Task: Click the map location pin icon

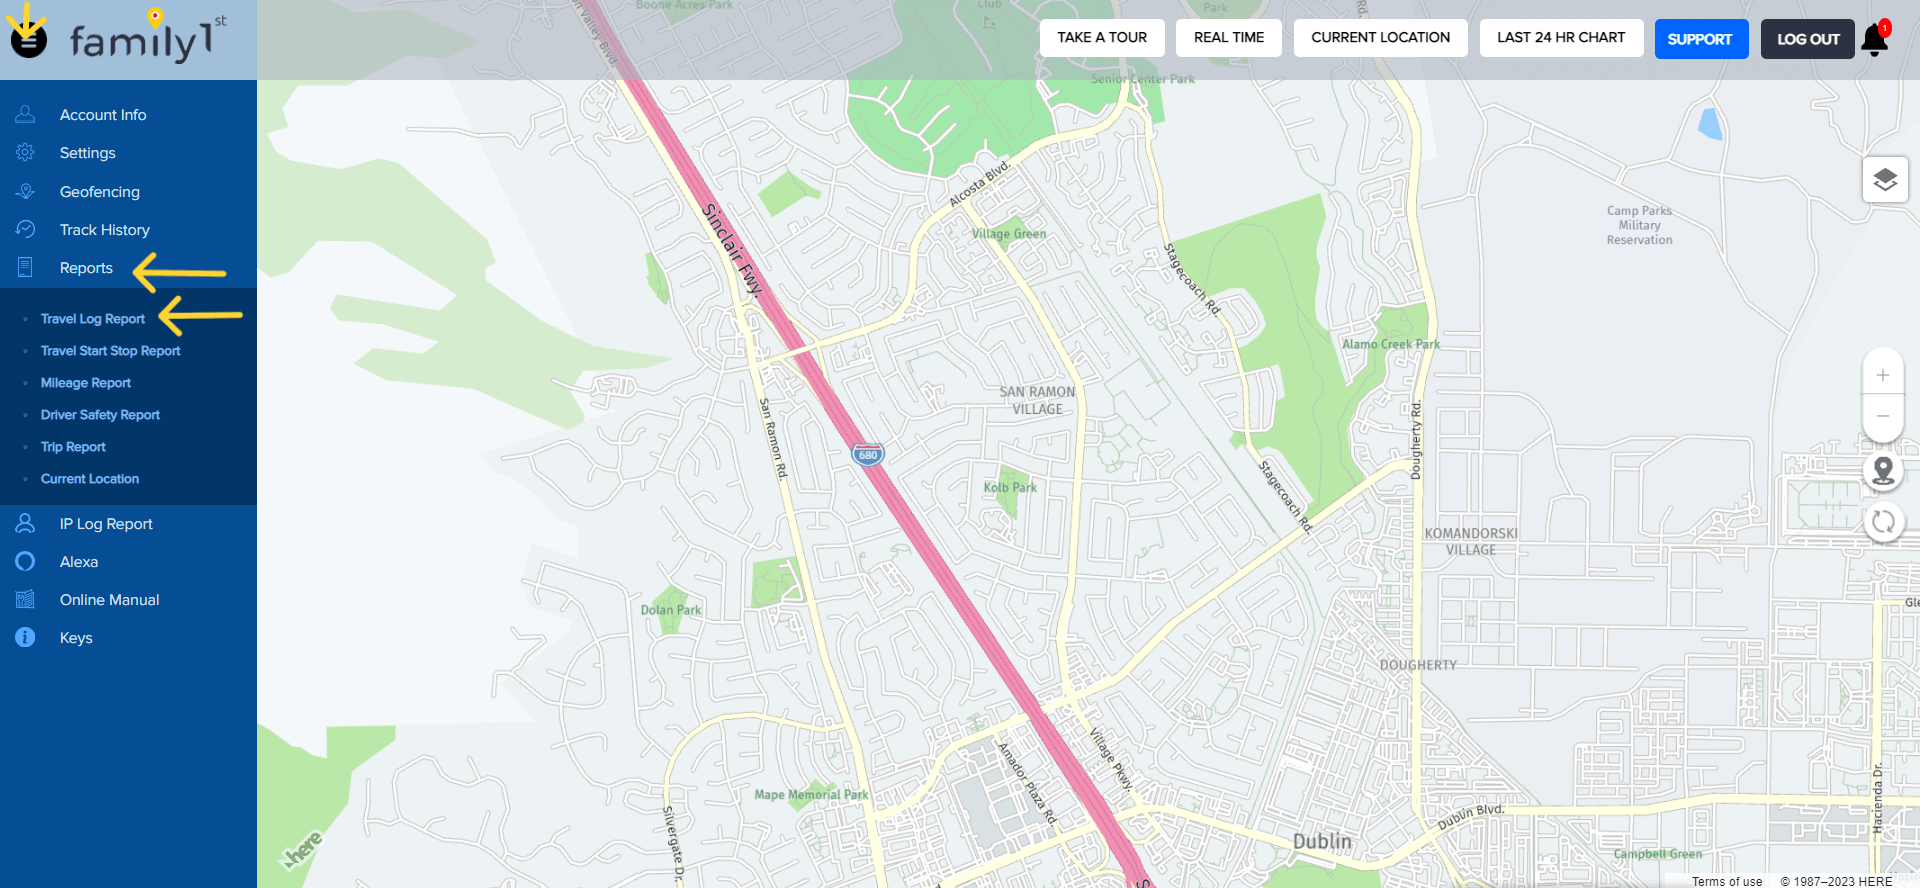Action: pos(1883,470)
